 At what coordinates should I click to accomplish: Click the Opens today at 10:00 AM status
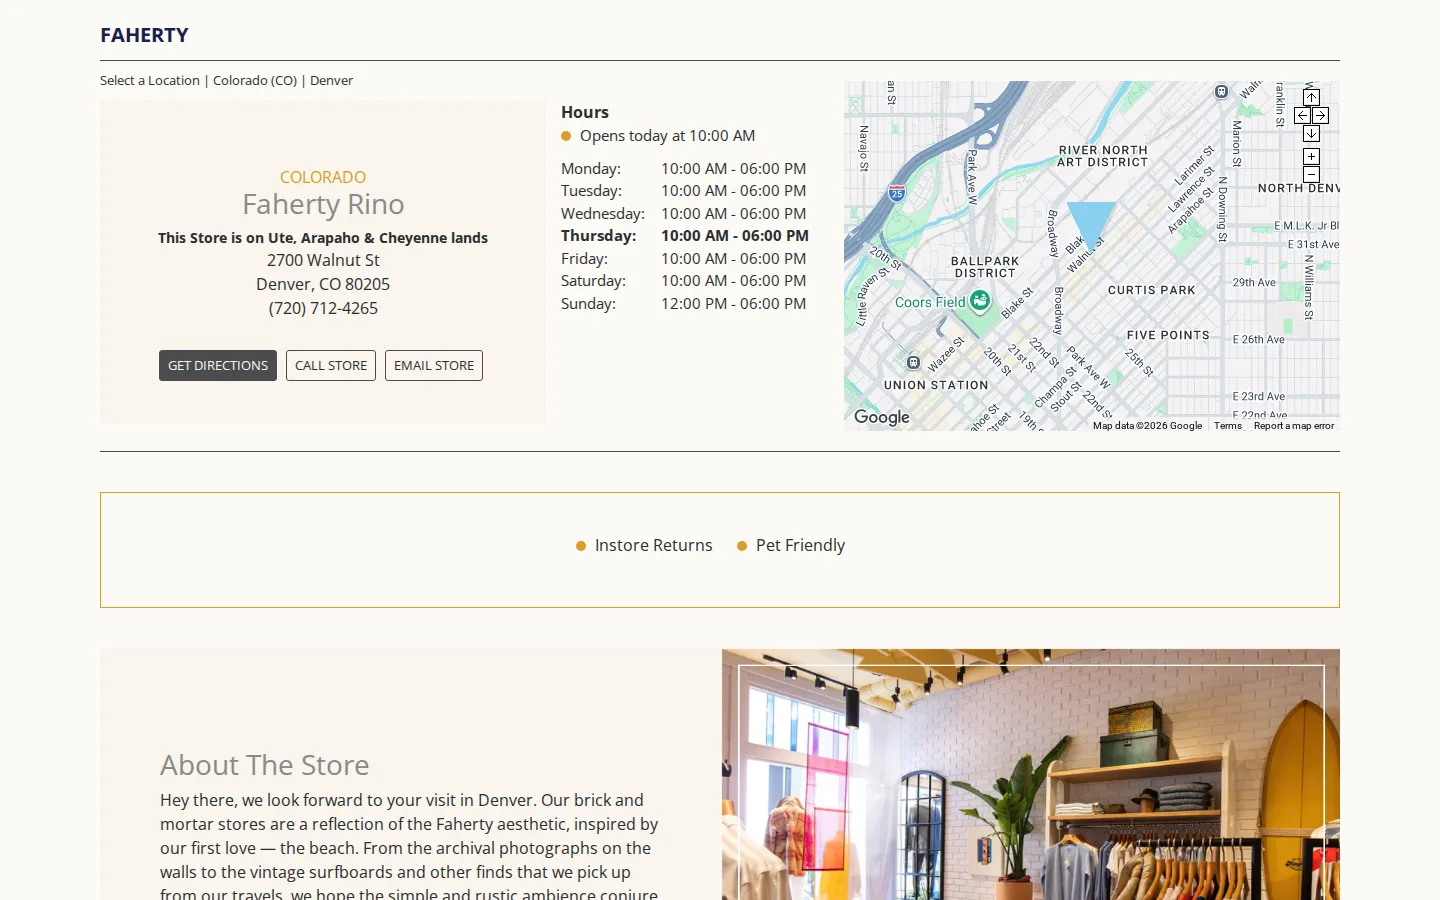(667, 136)
